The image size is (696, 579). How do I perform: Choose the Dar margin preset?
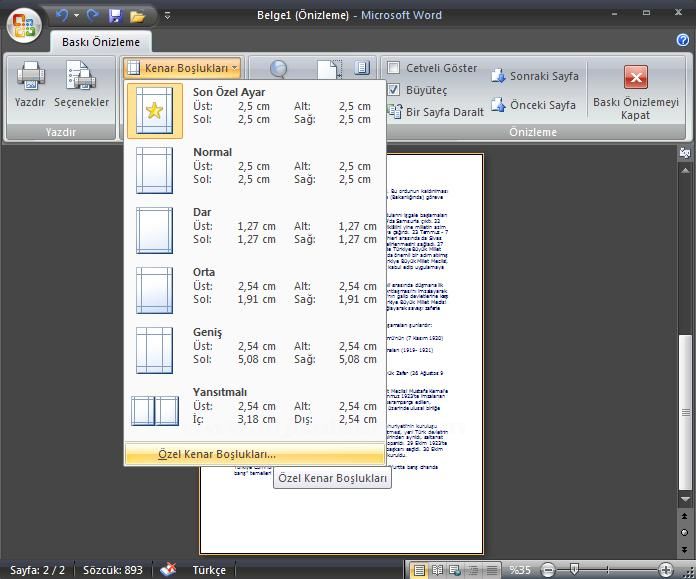255,230
